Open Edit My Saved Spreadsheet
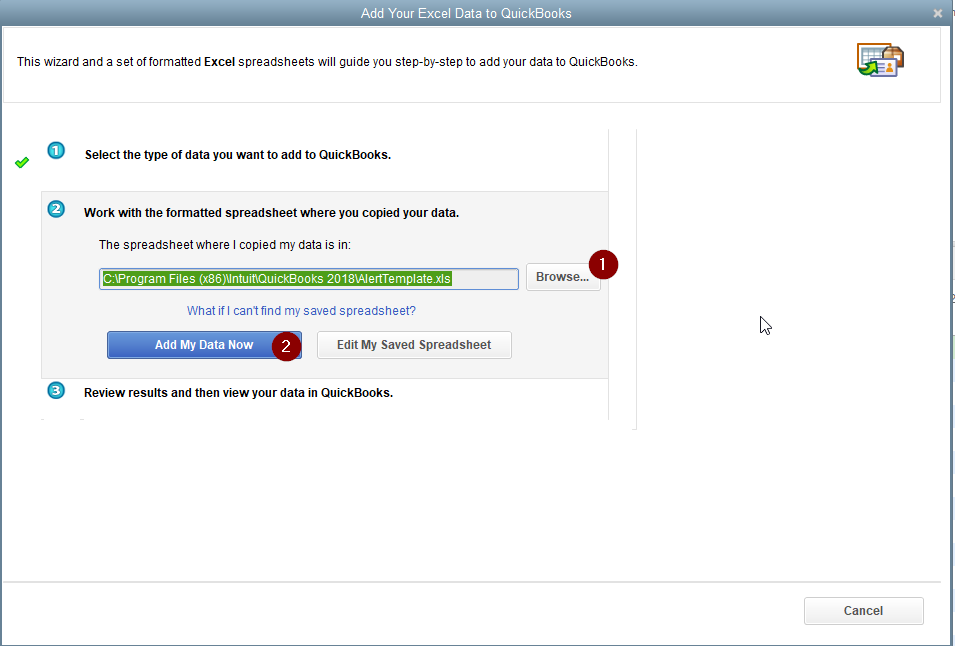 [x=414, y=345]
